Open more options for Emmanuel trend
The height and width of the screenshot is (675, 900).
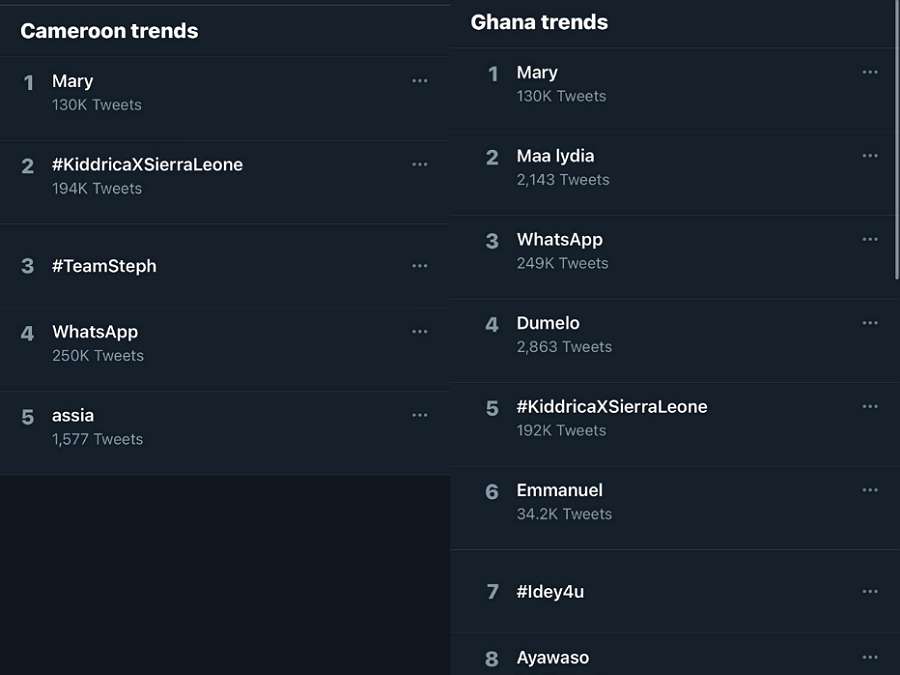pos(870,490)
